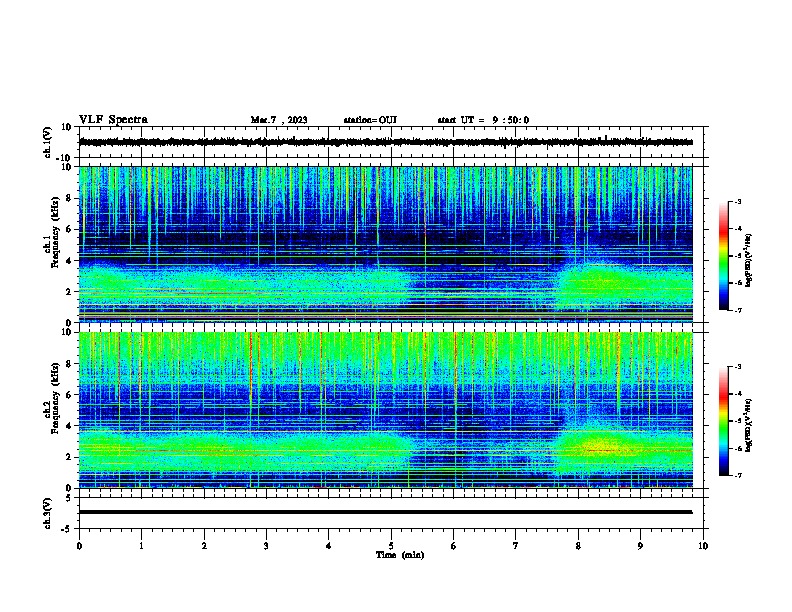The width and height of the screenshot is (792, 612).
Task: Click the date 'Mar.7 , 2023'
Action: [x=279, y=120]
